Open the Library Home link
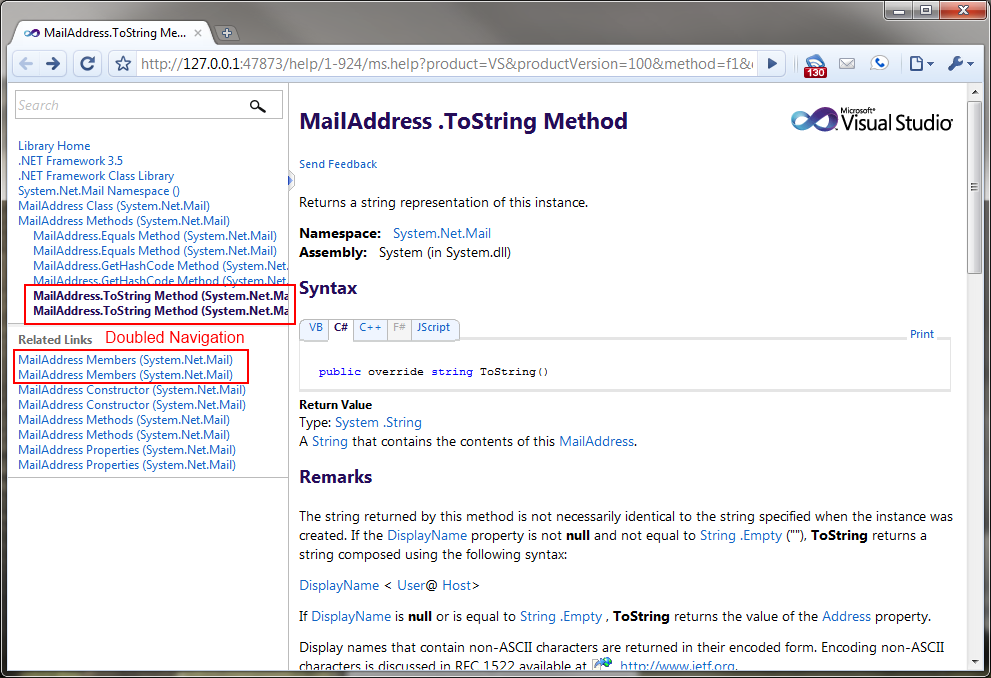991x678 pixels. [x=54, y=146]
